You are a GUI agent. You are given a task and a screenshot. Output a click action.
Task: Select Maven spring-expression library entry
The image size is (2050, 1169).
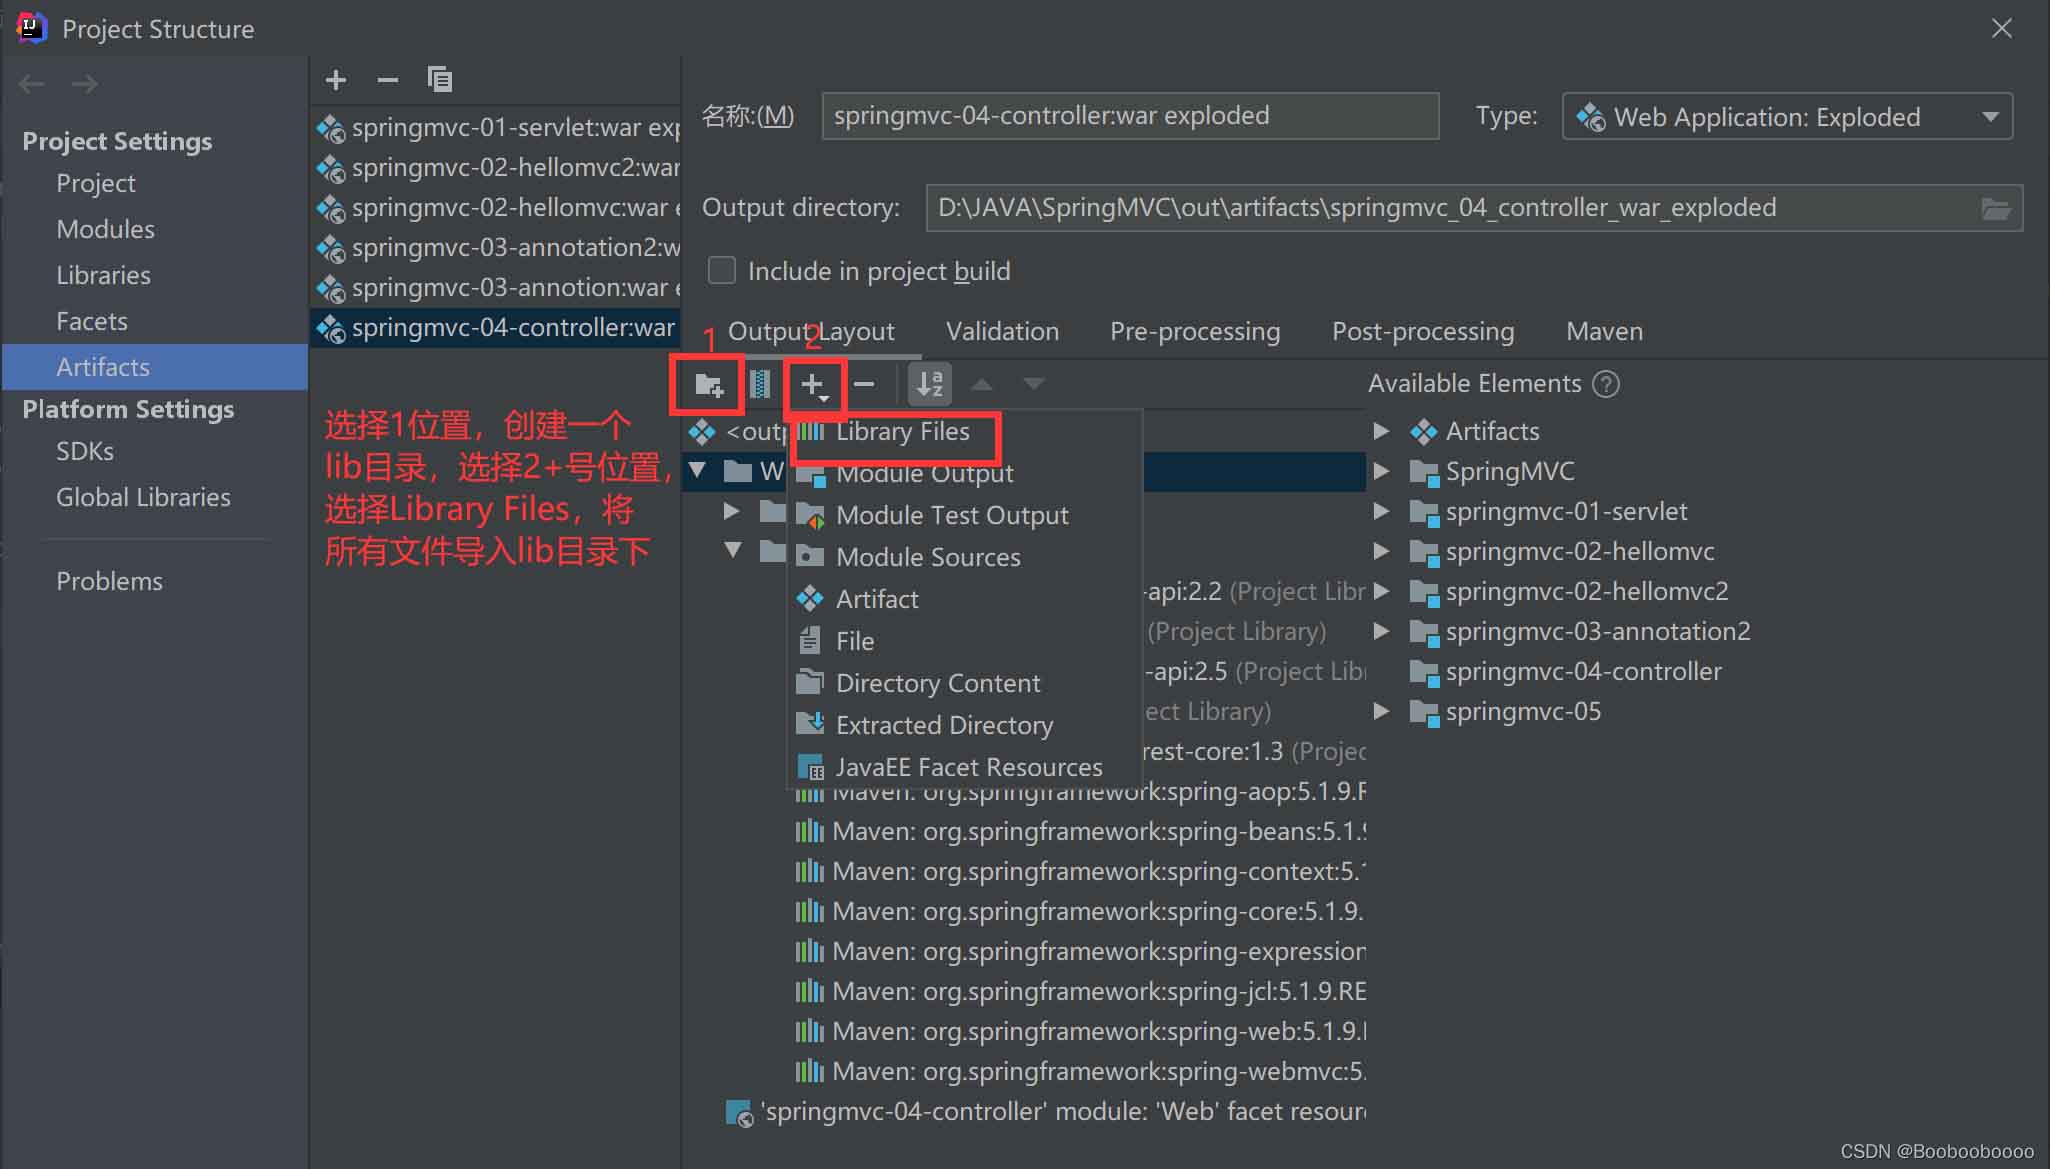(x=1080, y=952)
